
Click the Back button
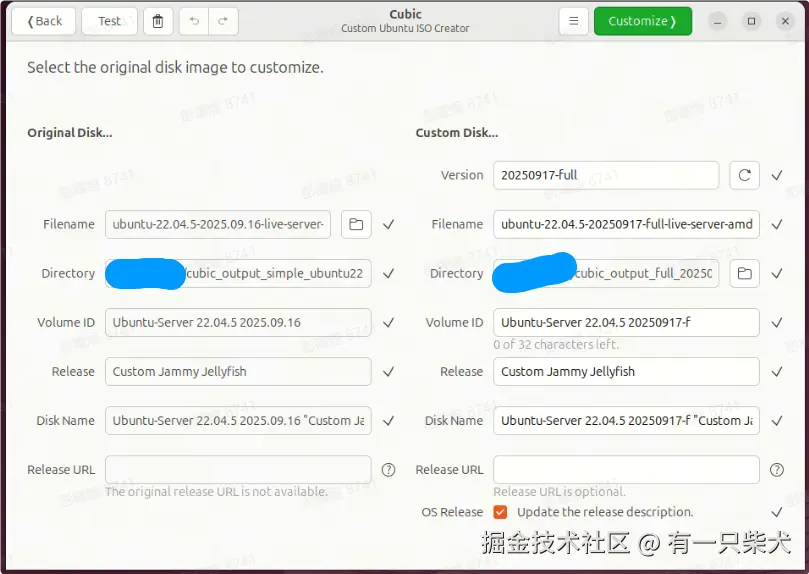click(x=44, y=21)
